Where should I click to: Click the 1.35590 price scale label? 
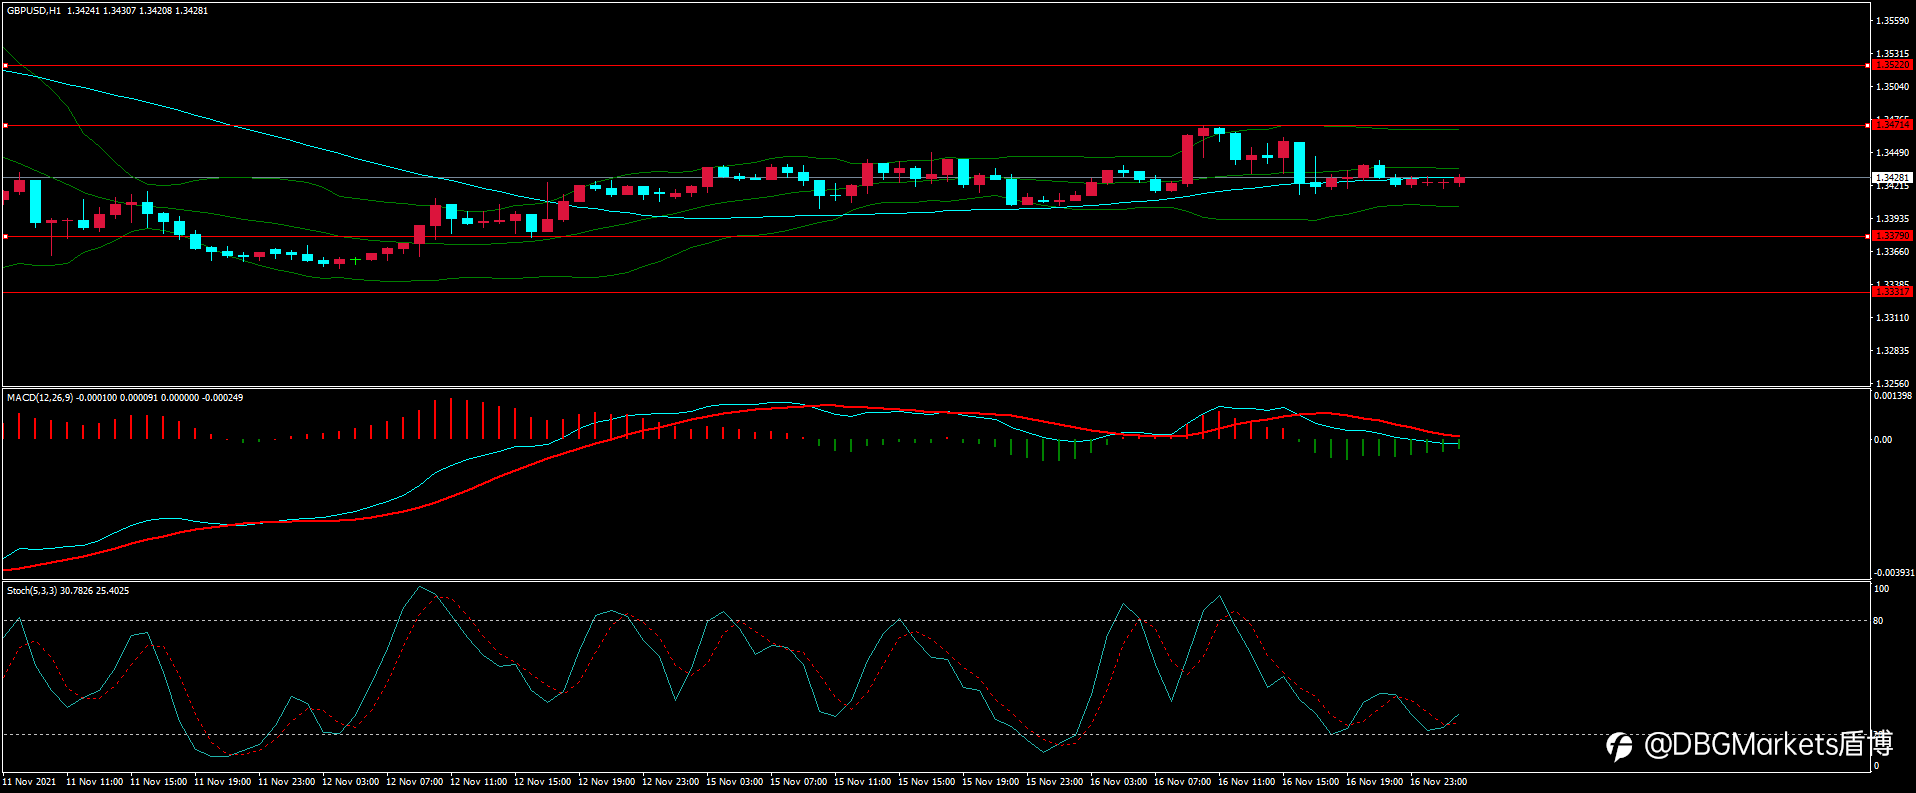(1892, 21)
